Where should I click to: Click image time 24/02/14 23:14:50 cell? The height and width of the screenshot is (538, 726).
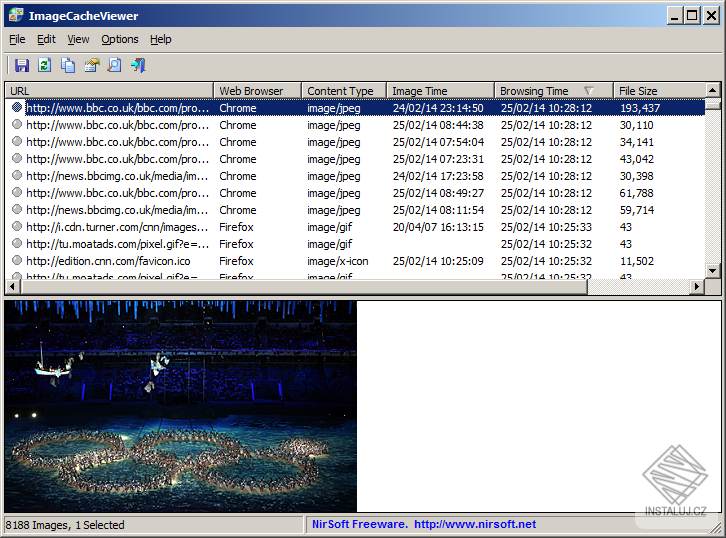pos(438,108)
